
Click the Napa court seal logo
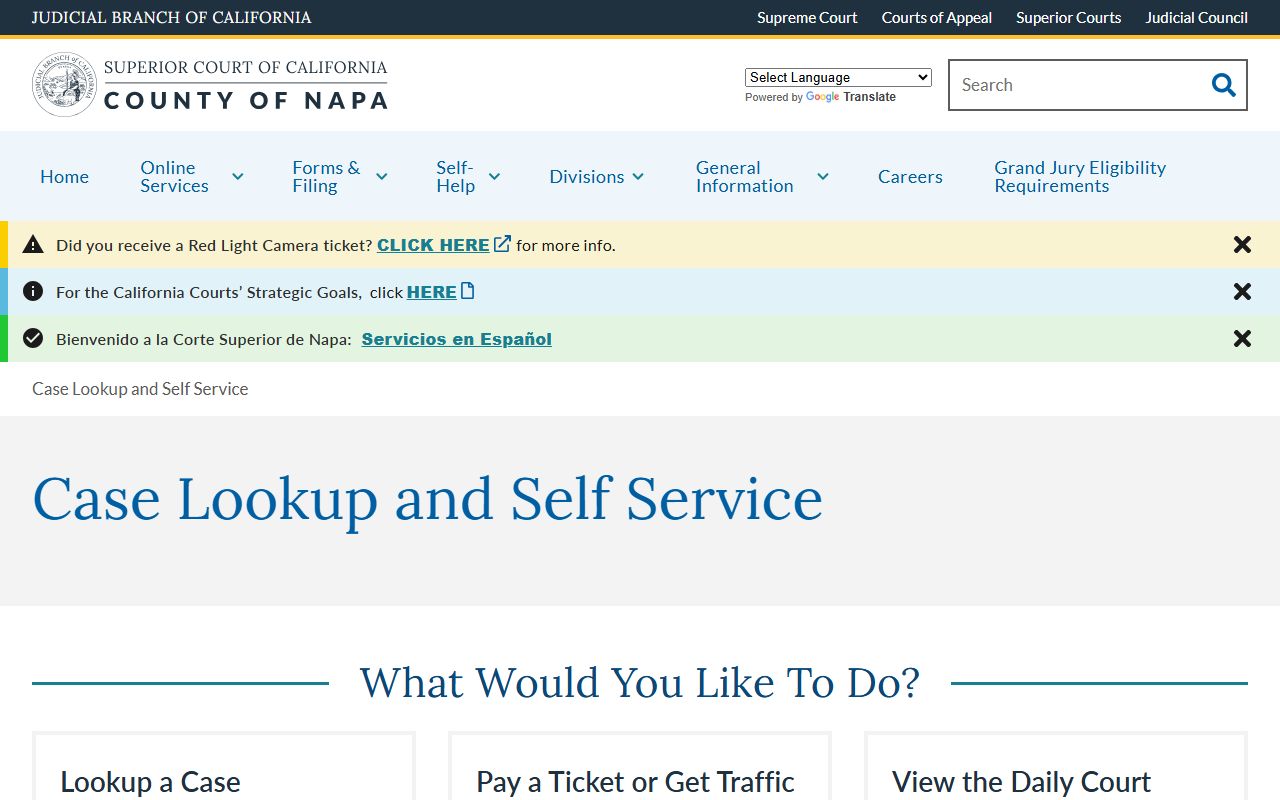(64, 85)
